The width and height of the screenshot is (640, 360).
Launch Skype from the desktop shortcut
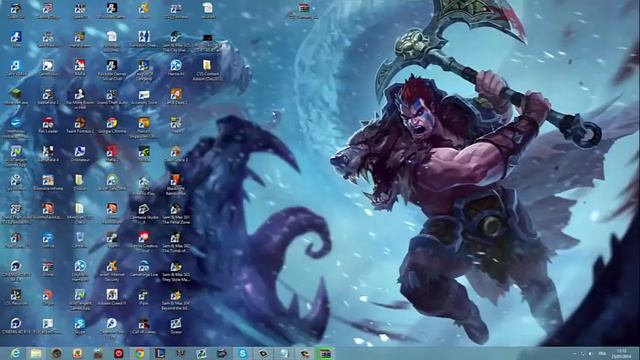pyautogui.click(x=80, y=326)
